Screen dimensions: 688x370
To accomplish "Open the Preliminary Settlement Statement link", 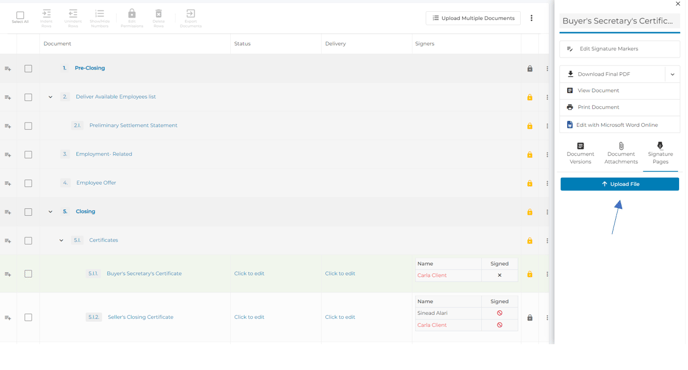I will click(x=133, y=125).
